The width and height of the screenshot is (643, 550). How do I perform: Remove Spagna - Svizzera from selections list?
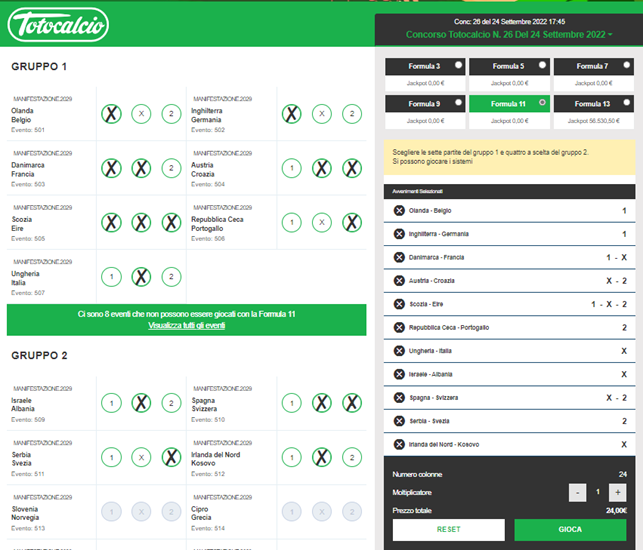coord(399,398)
